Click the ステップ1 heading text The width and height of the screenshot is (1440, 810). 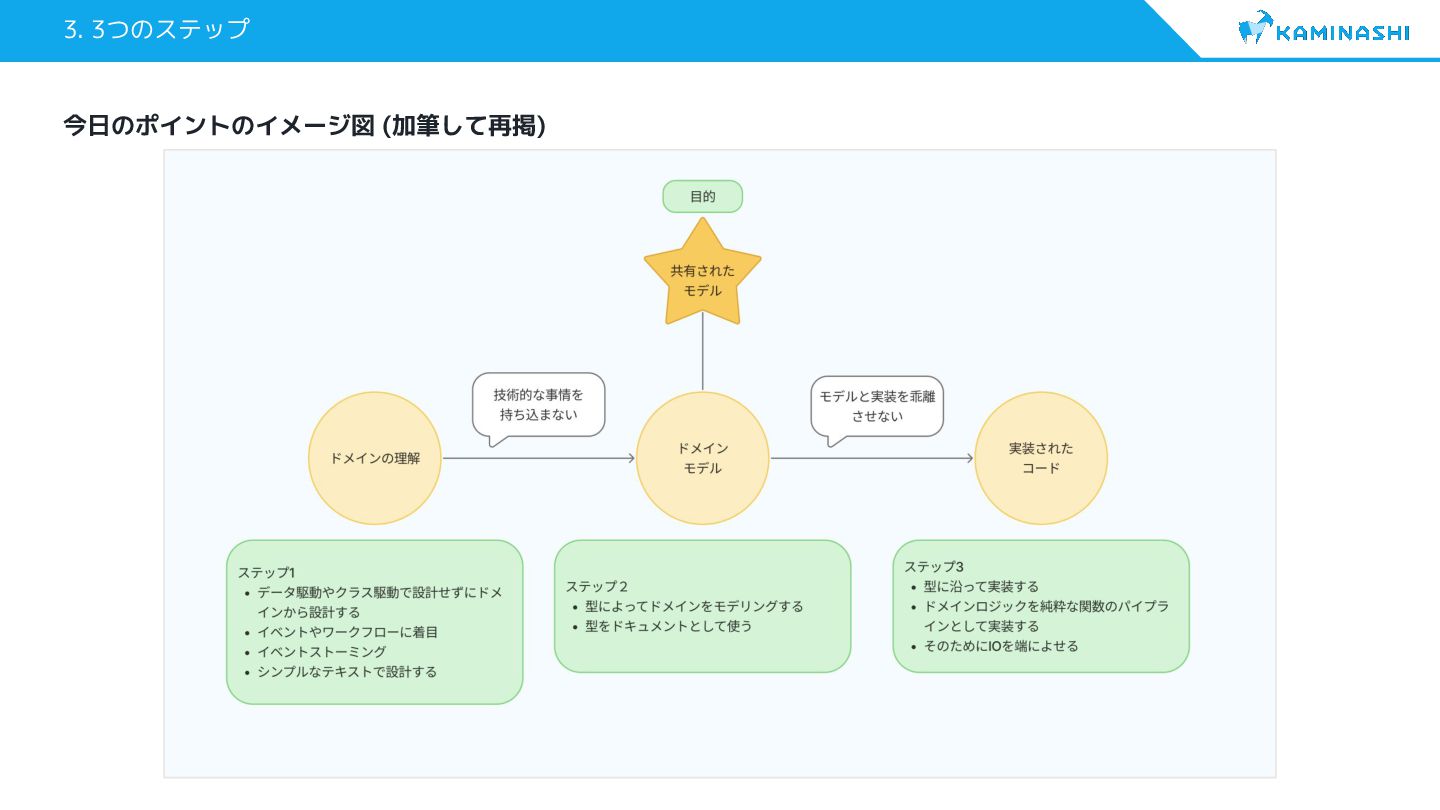[266, 572]
